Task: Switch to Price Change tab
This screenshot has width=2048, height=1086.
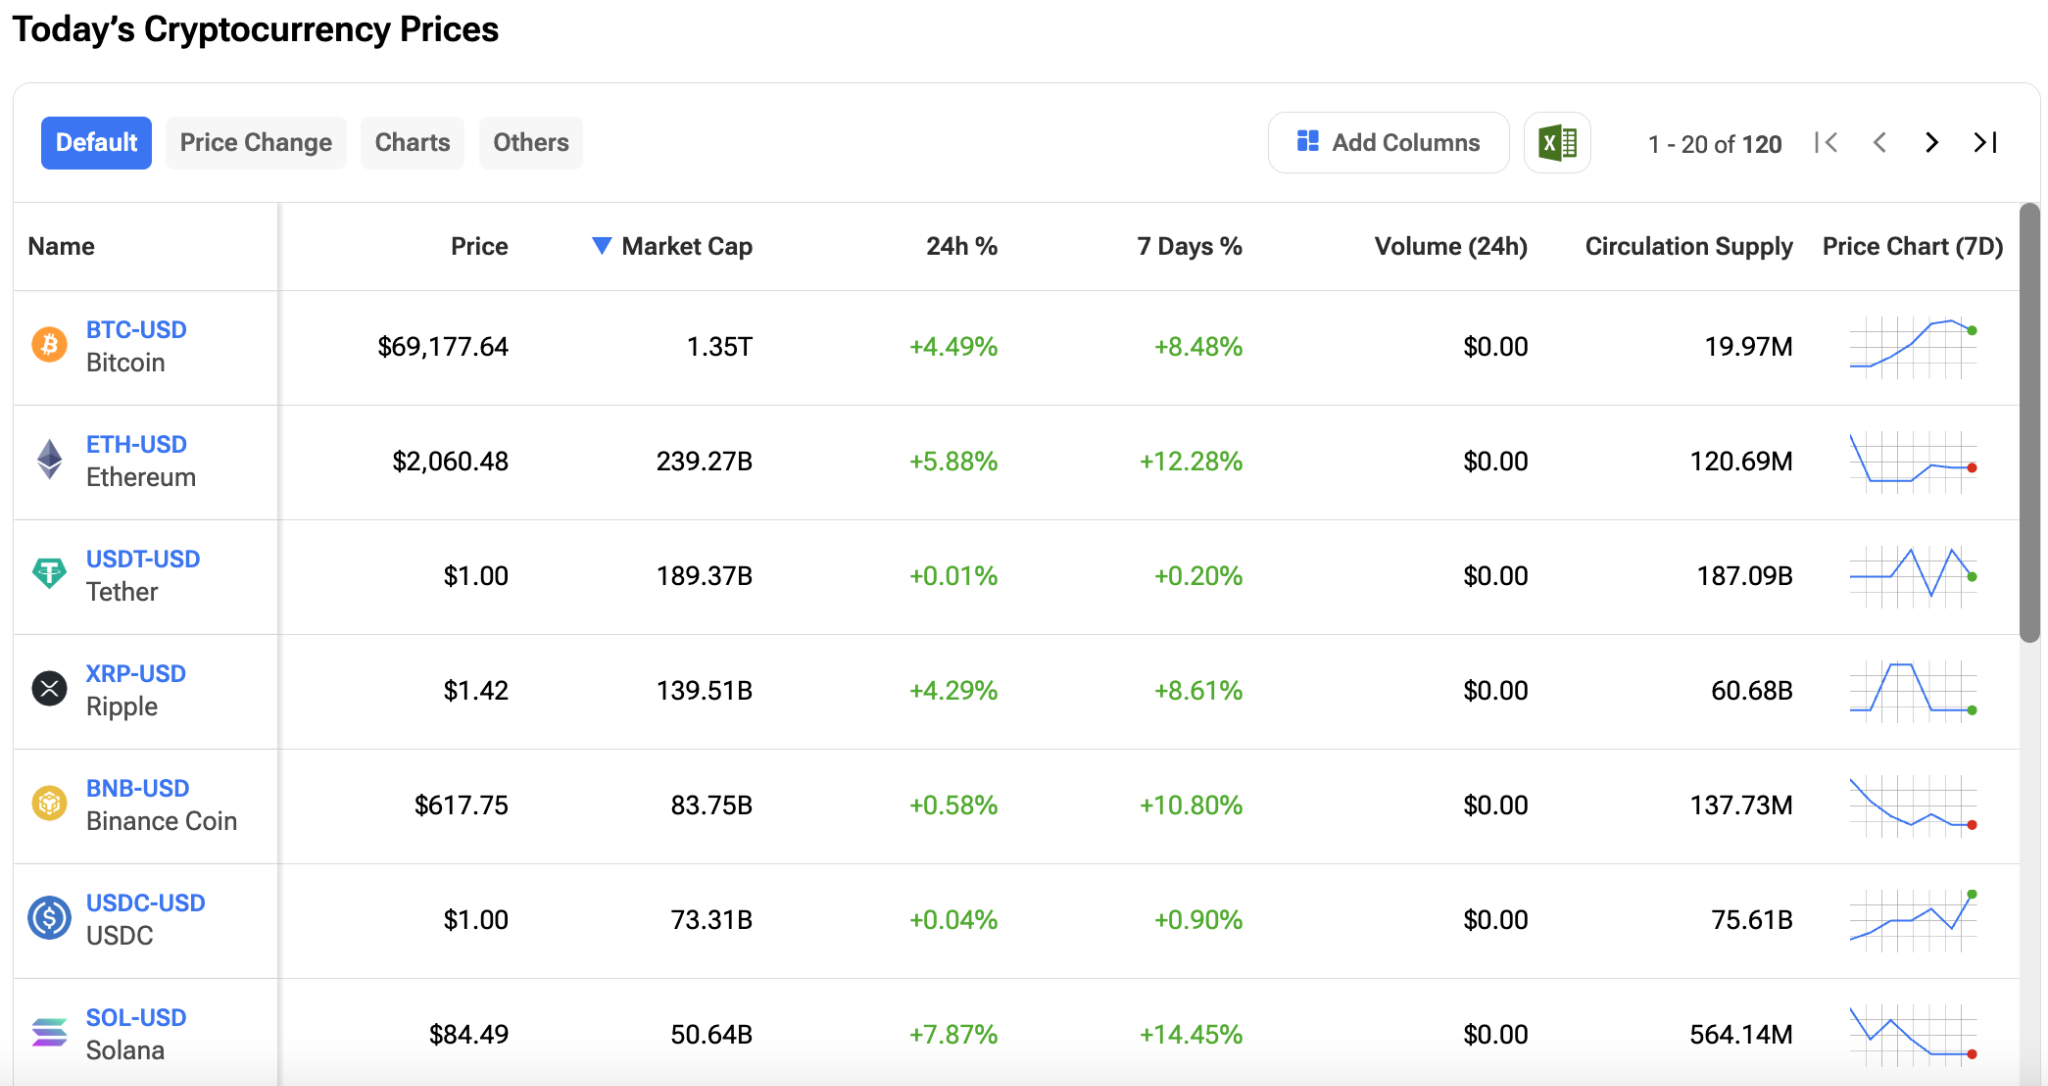Action: tap(256, 143)
